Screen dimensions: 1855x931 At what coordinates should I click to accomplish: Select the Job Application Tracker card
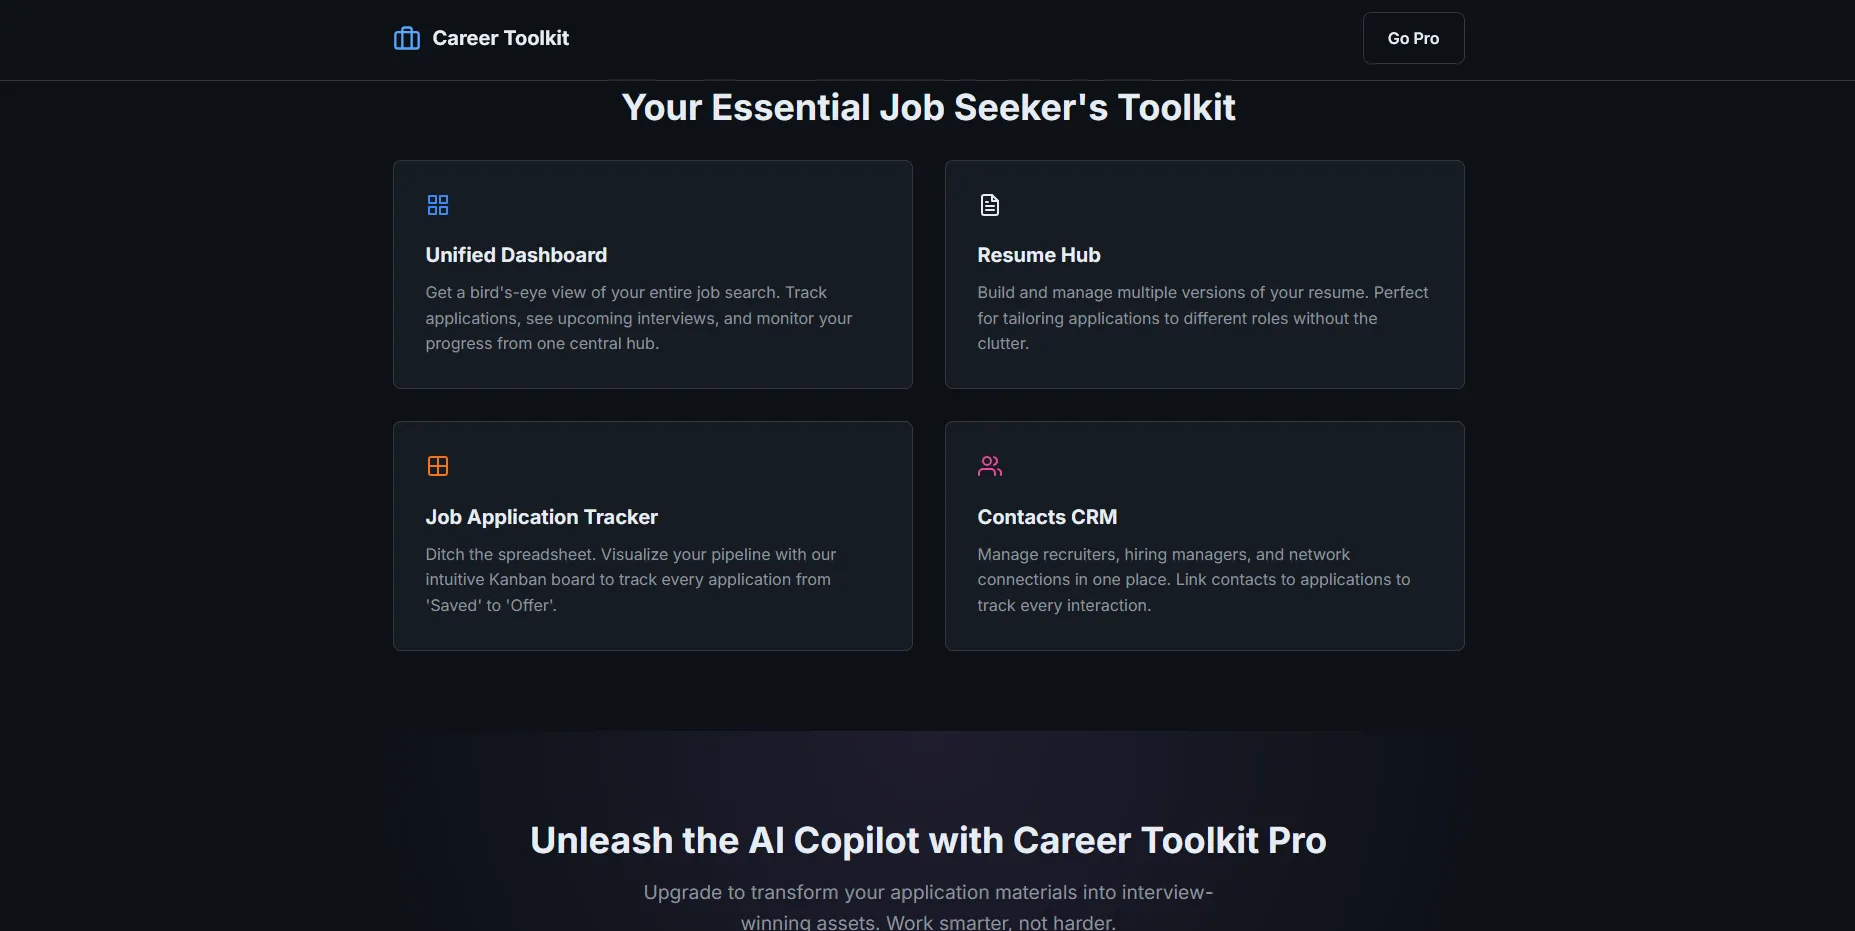pyautogui.click(x=652, y=536)
